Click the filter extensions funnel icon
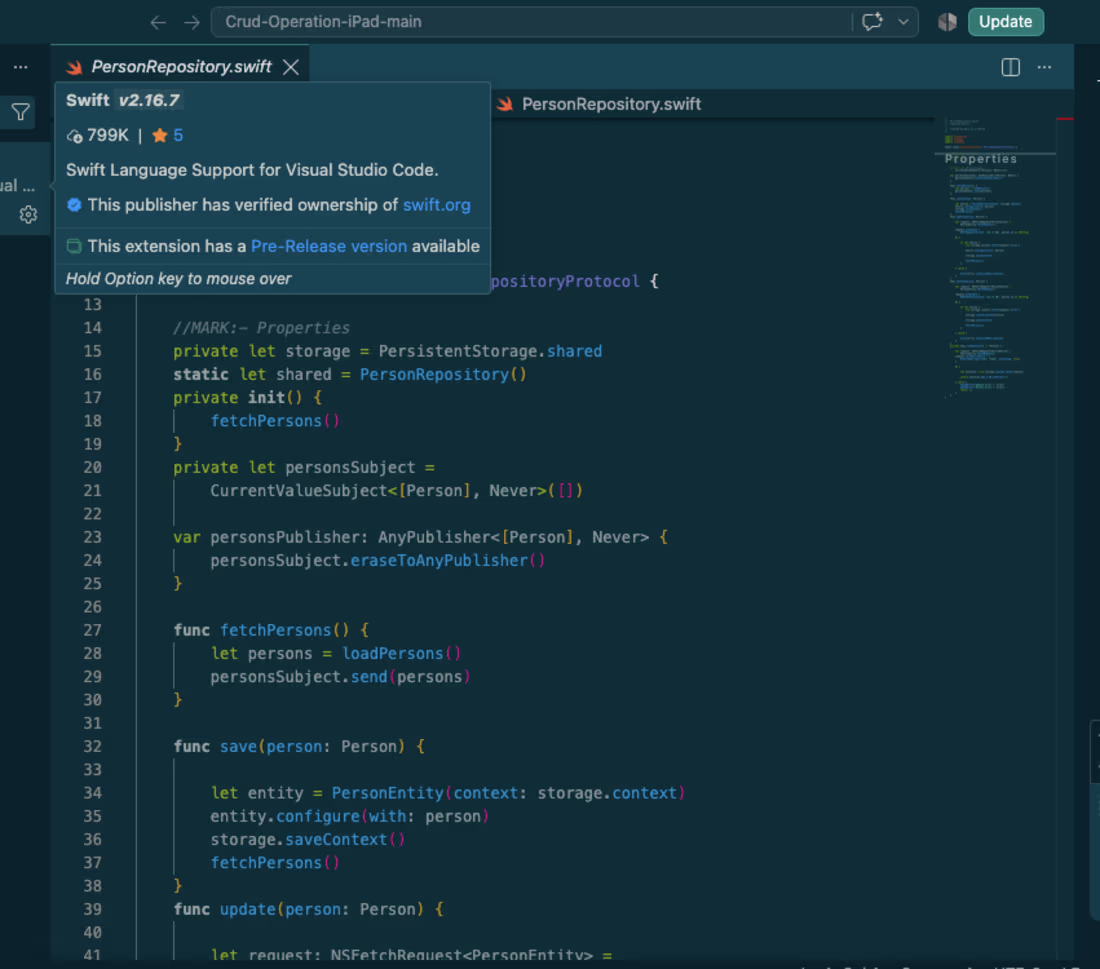 (x=20, y=112)
